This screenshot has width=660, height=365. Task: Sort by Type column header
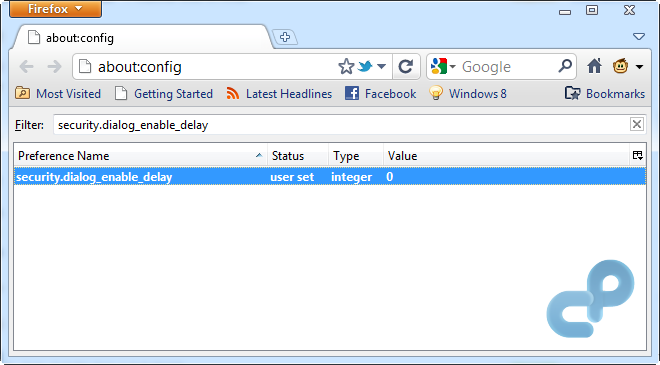356,156
